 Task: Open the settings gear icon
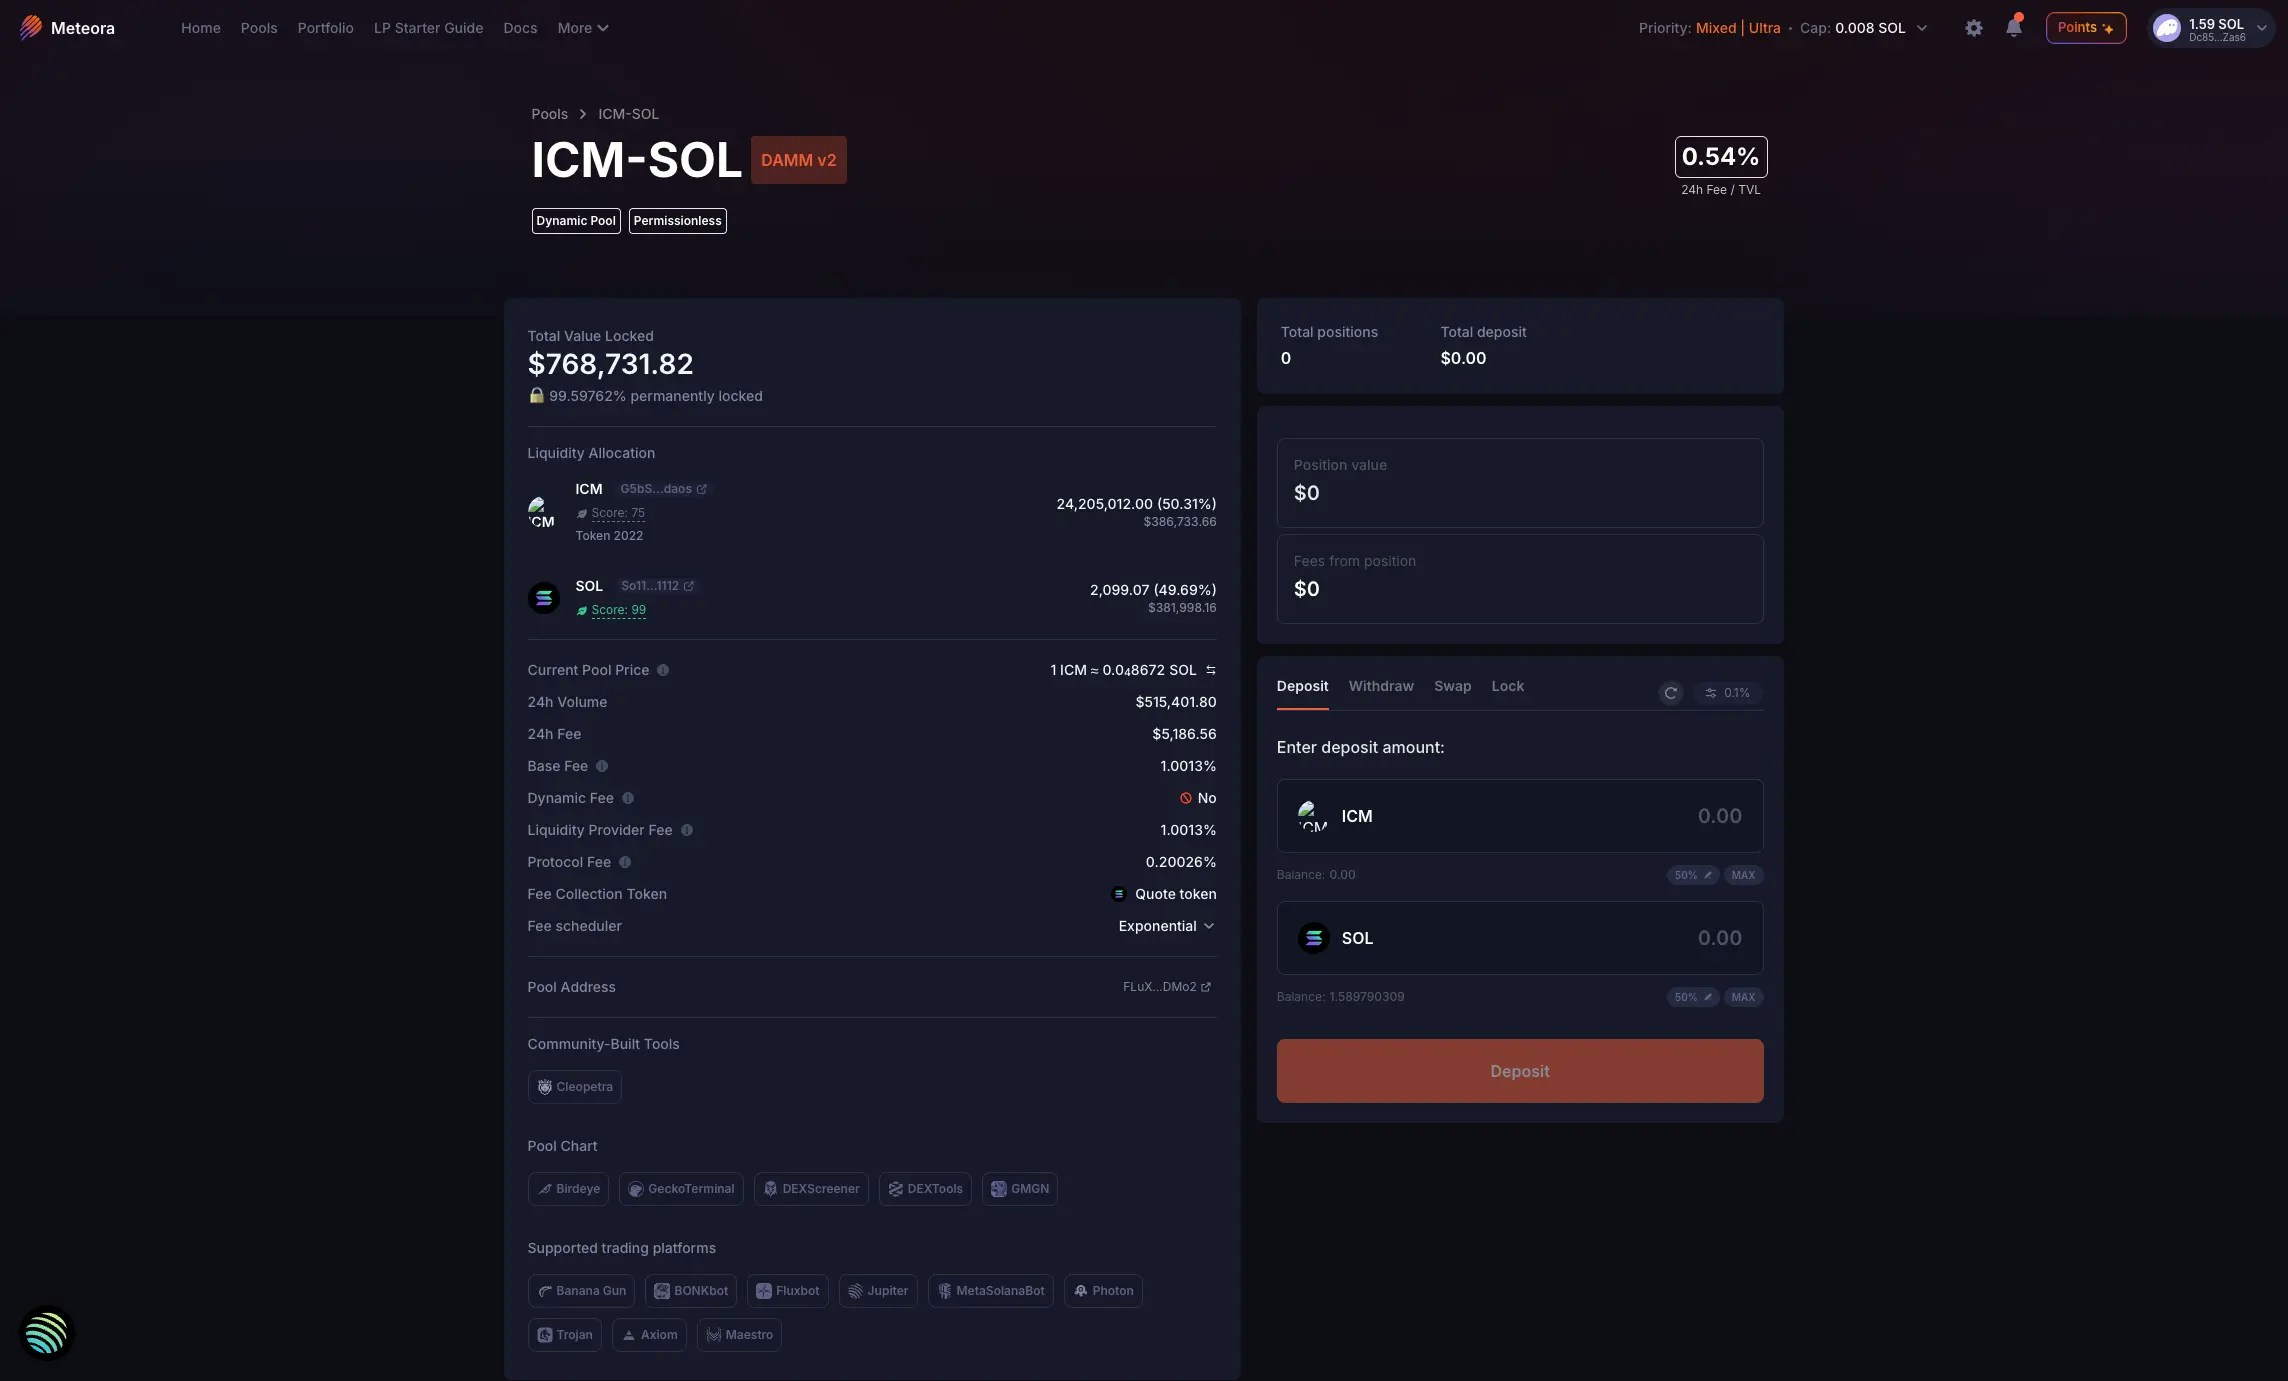pos(1973,28)
